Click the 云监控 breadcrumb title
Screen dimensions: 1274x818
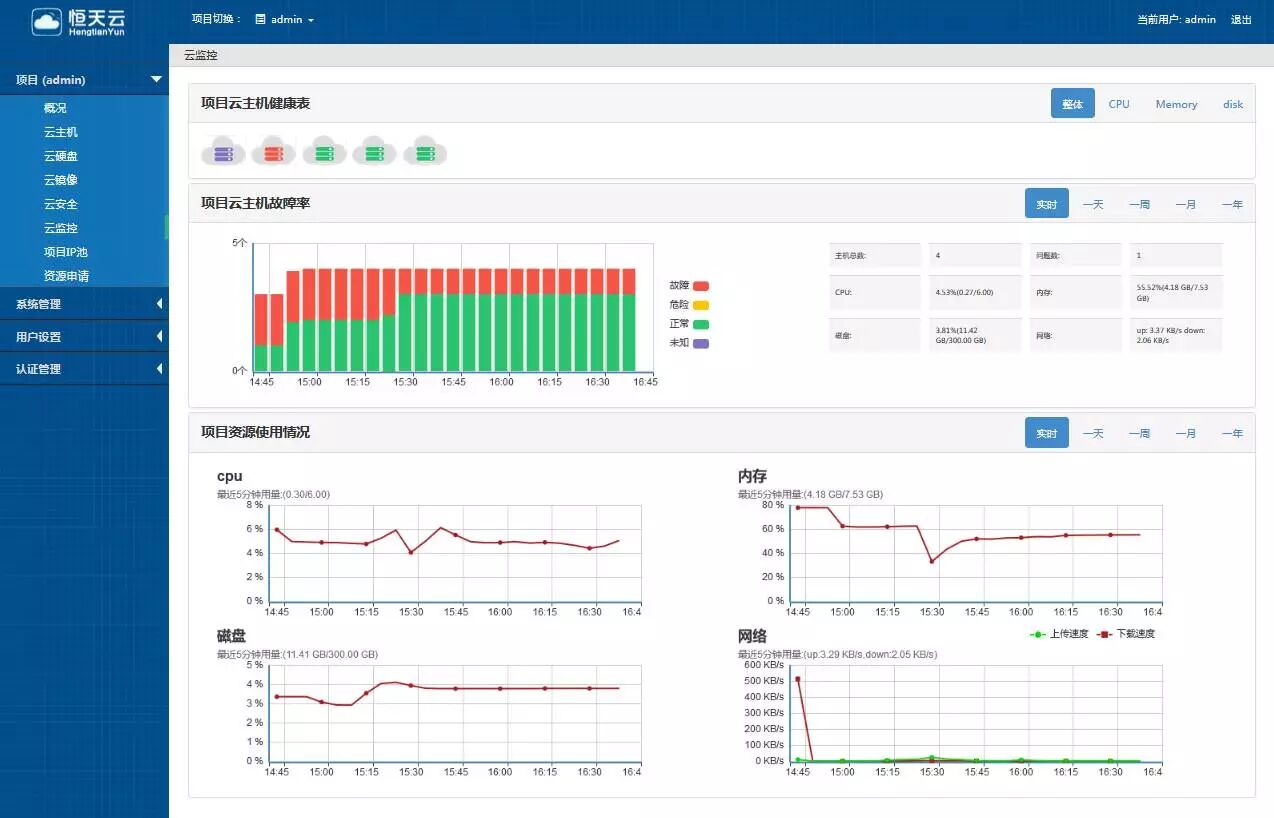tap(200, 56)
